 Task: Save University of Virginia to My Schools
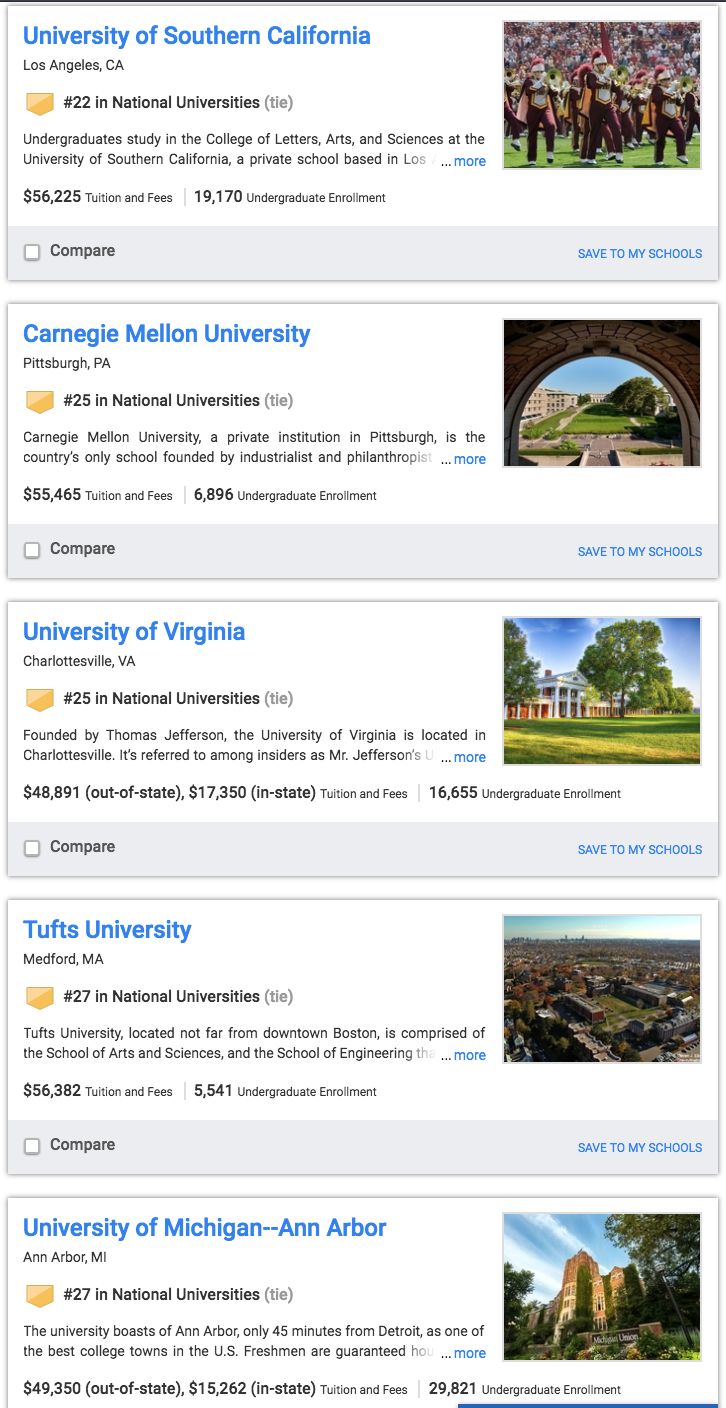[x=640, y=850]
